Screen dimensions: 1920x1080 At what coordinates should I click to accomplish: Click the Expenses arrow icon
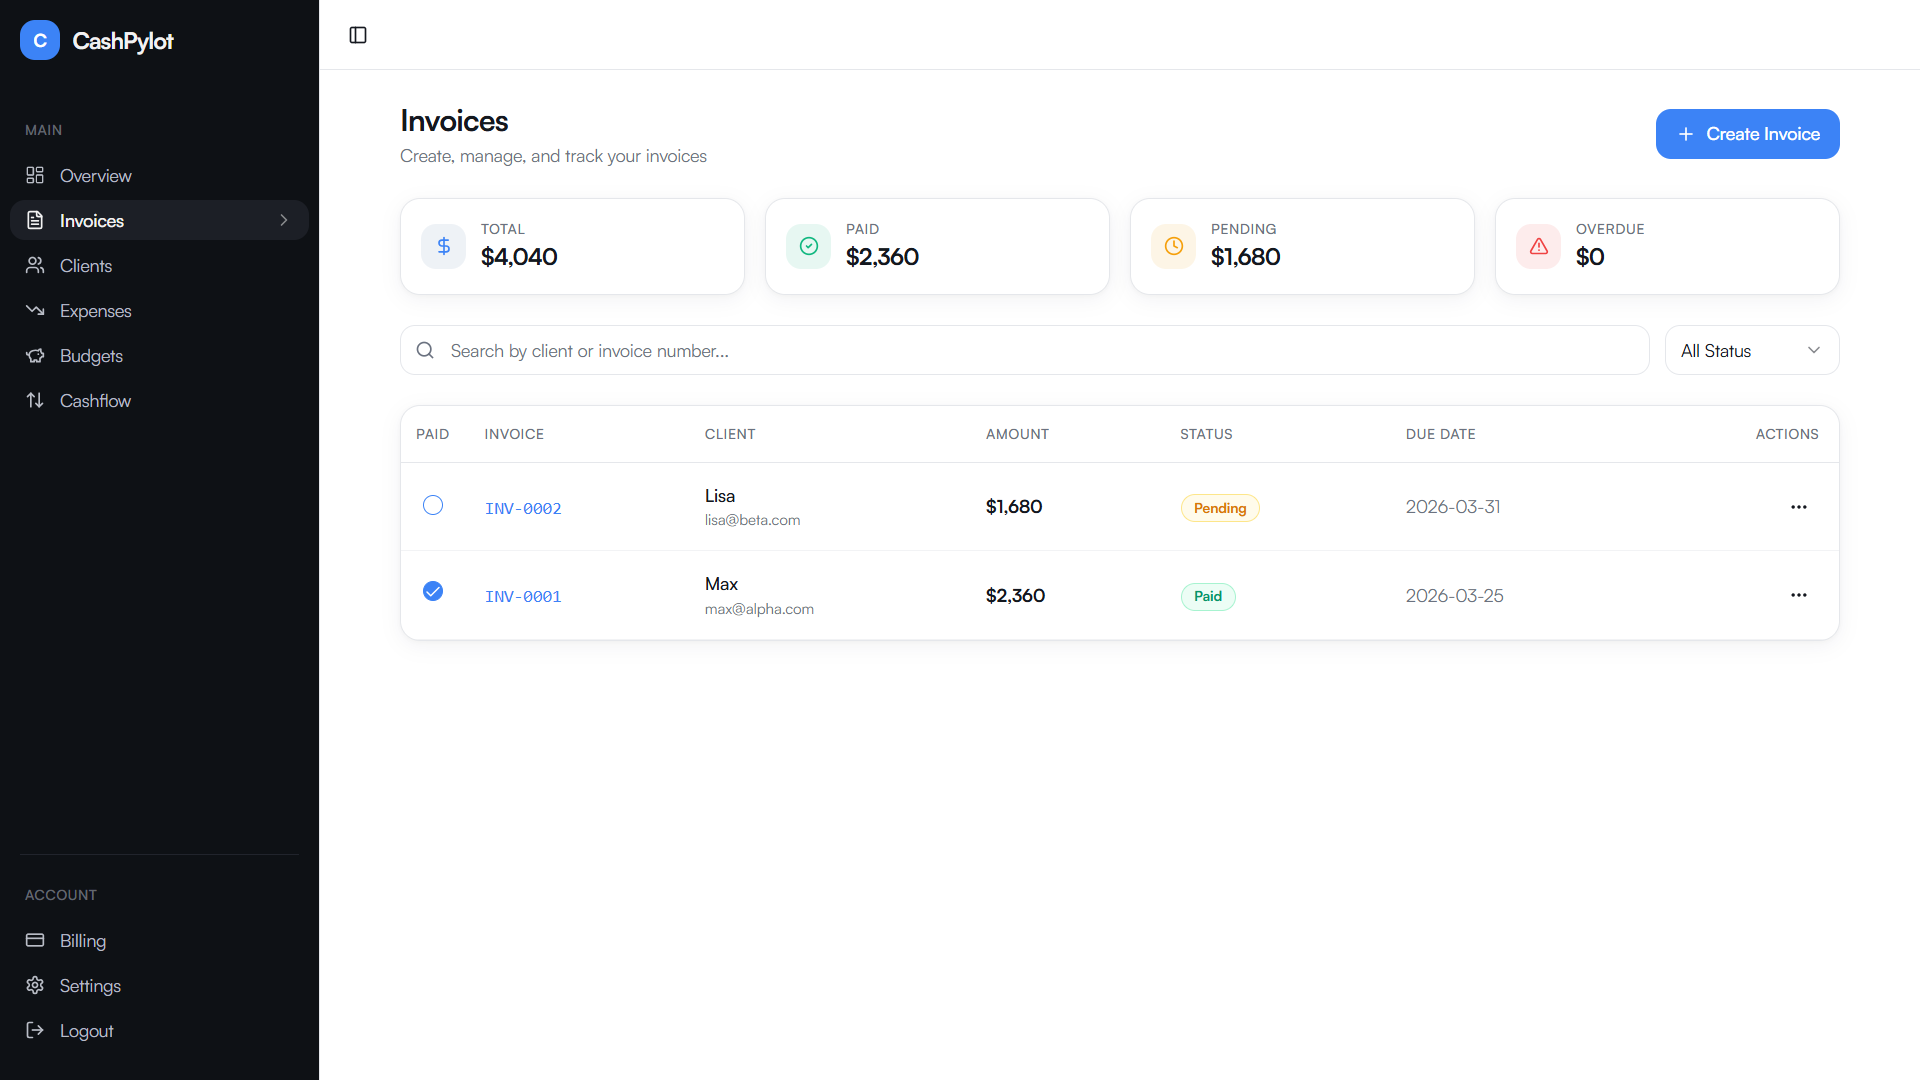(36, 310)
